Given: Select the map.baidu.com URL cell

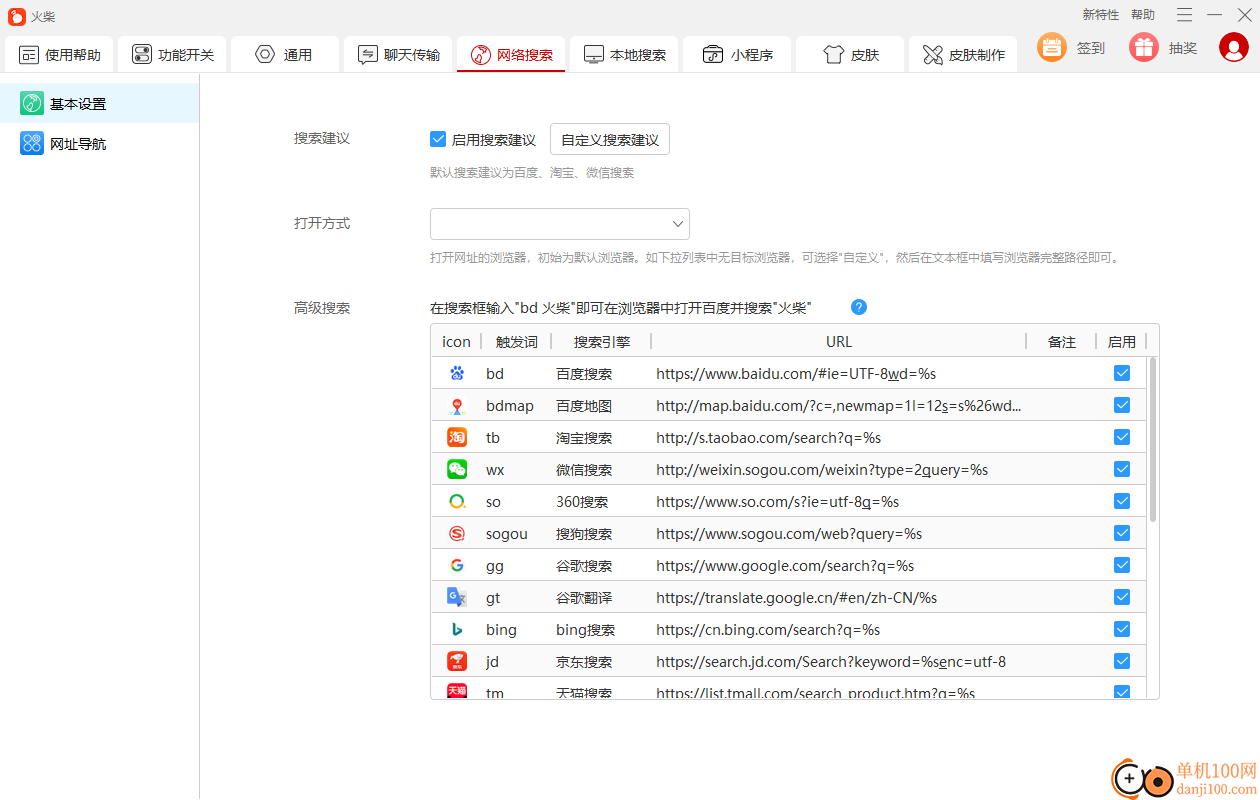Looking at the screenshot, I should (x=839, y=406).
